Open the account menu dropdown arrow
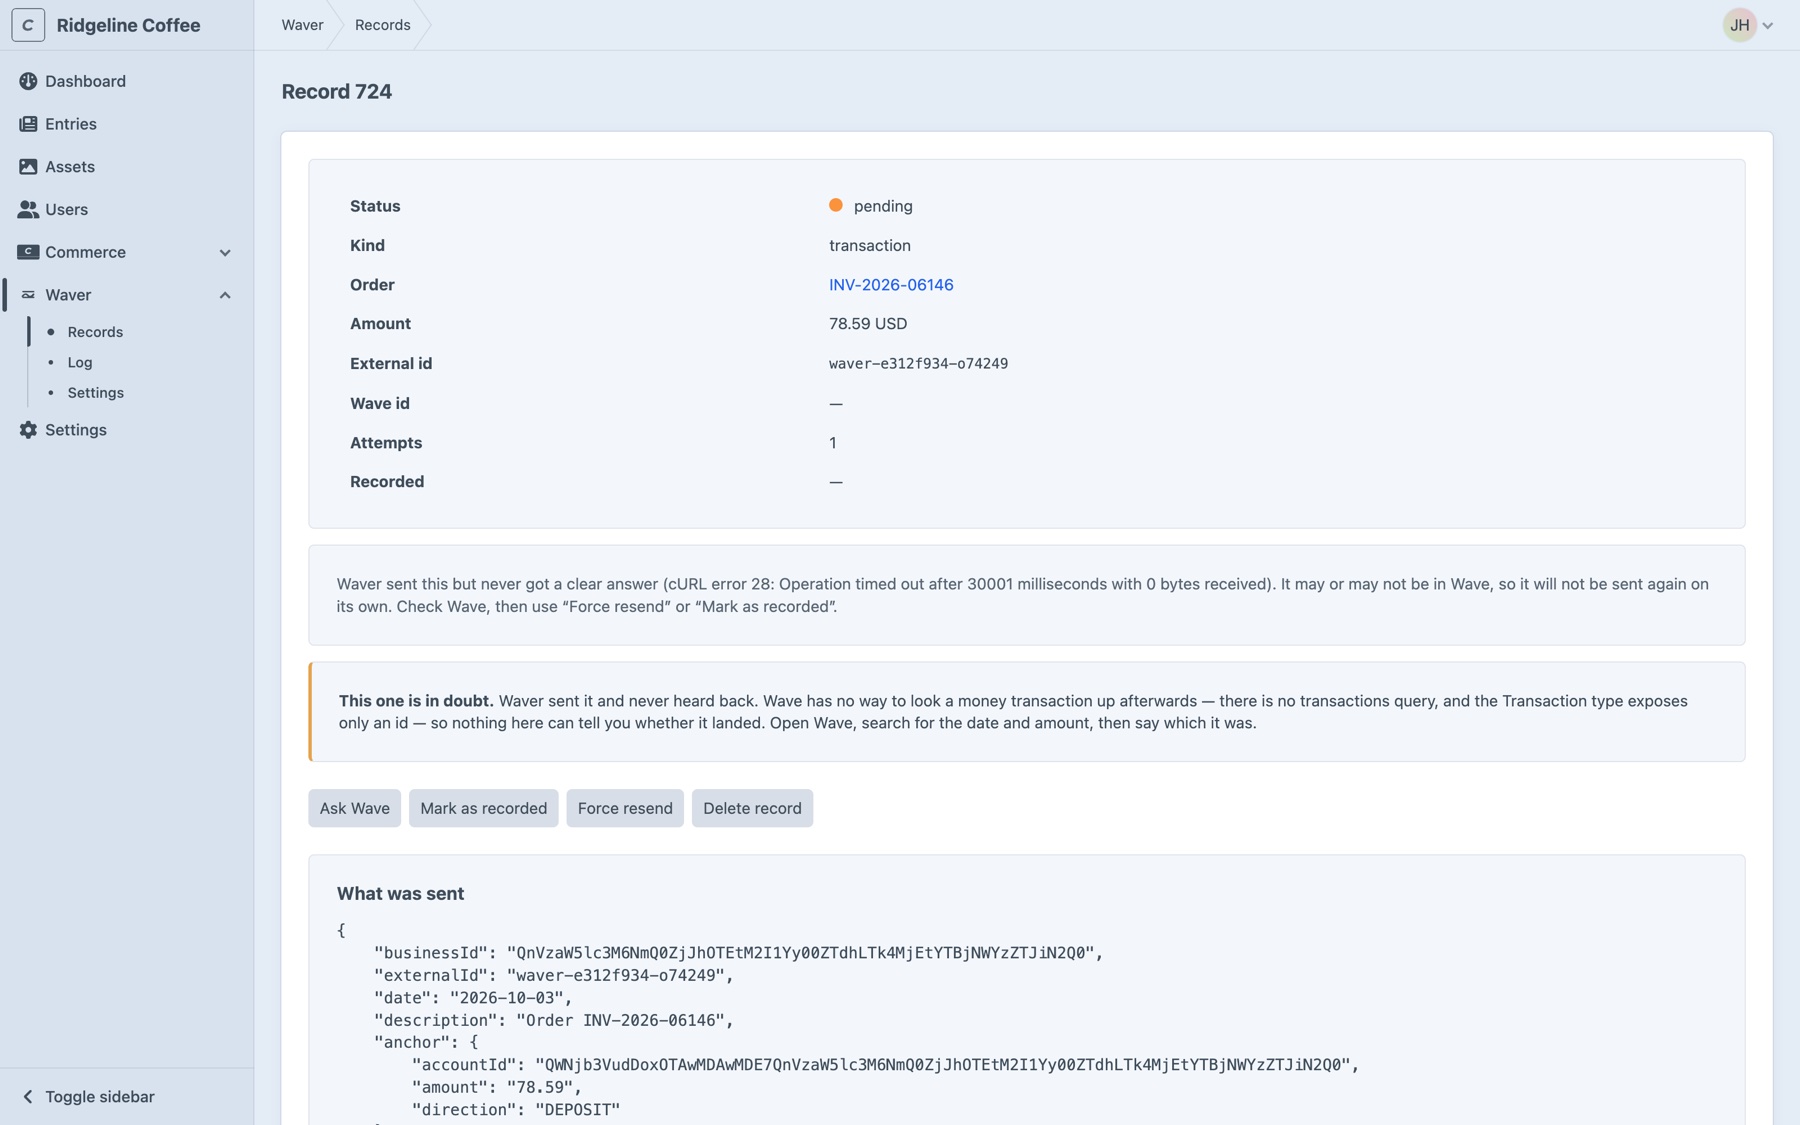The image size is (1800, 1125). pyautogui.click(x=1768, y=26)
